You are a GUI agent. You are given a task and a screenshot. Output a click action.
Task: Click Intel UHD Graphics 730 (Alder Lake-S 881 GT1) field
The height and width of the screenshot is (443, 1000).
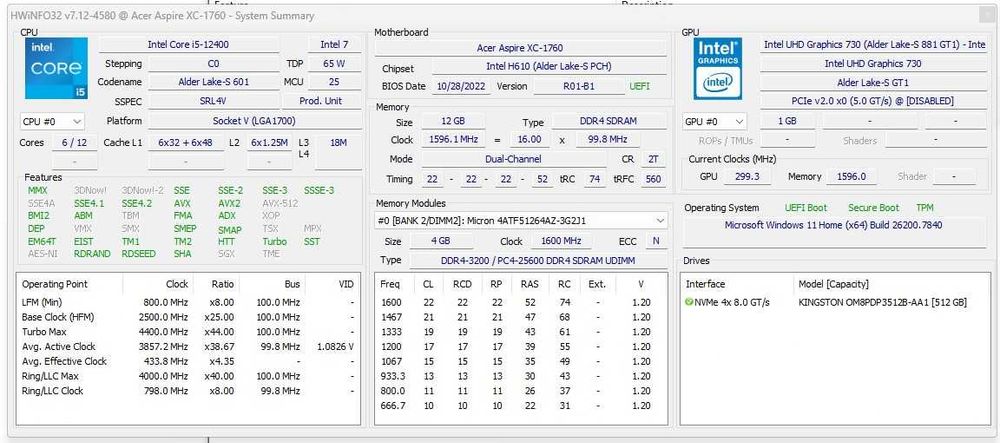[874, 45]
